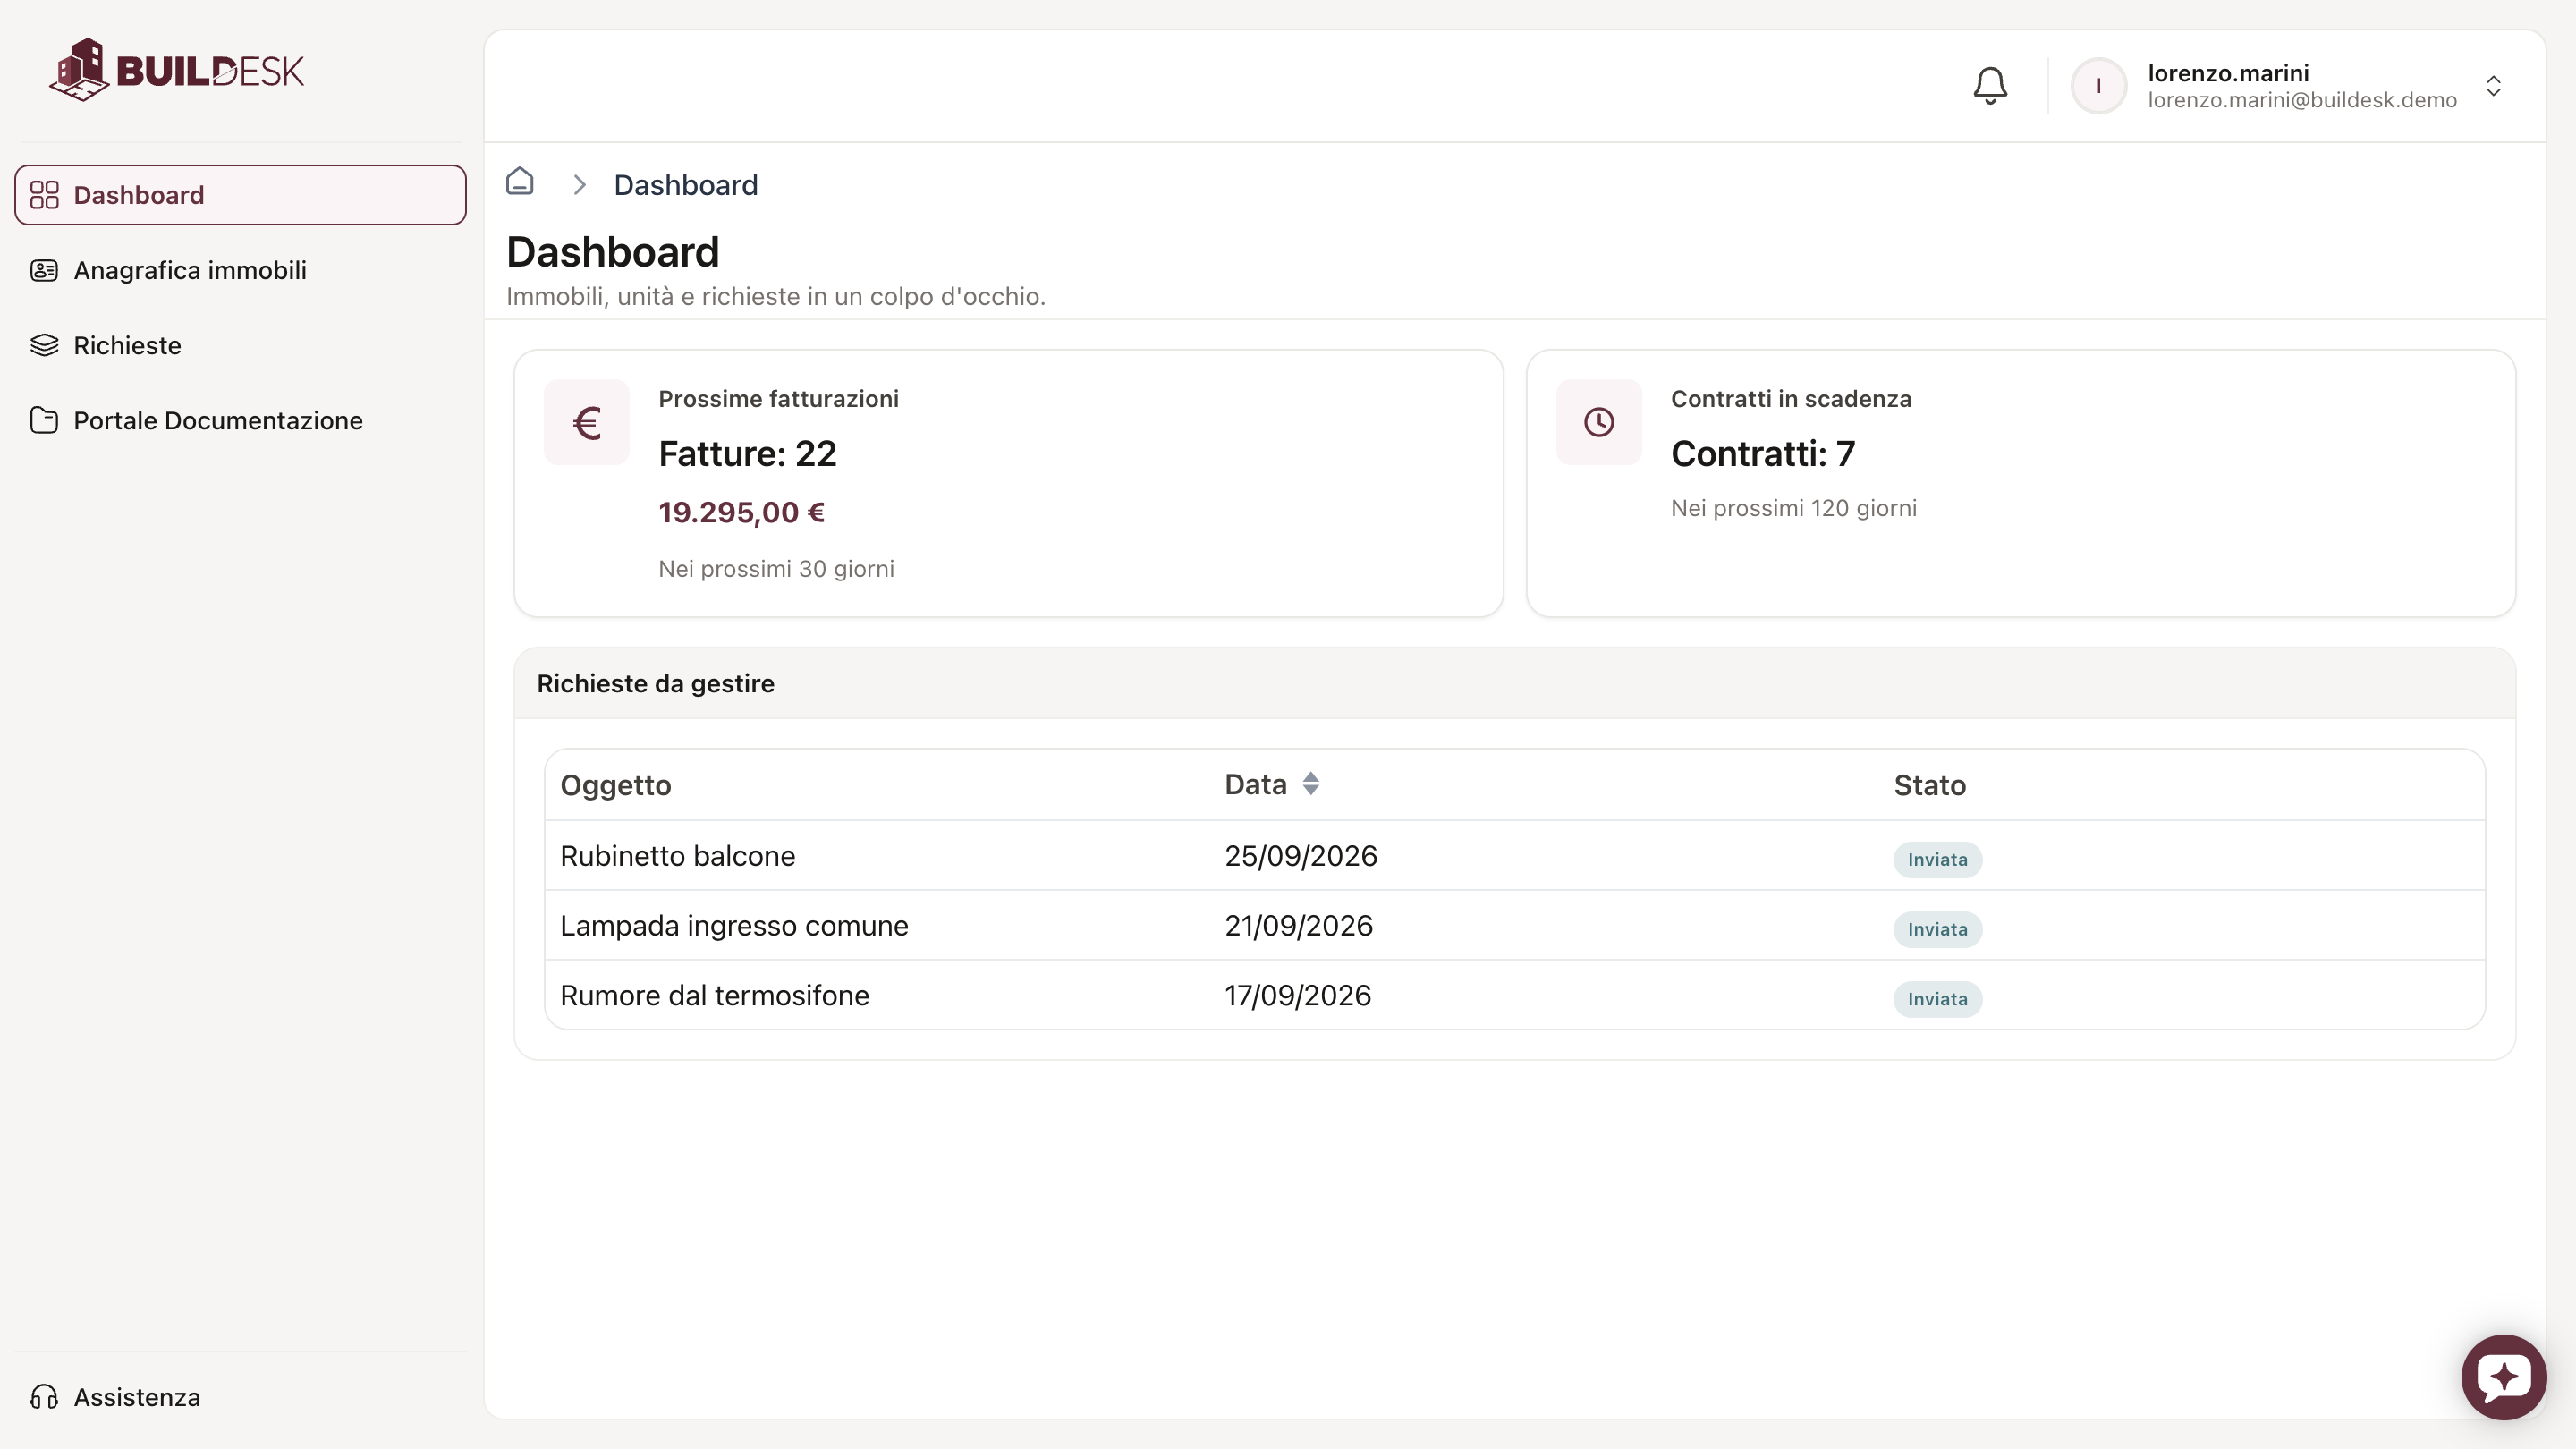The width and height of the screenshot is (2576, 1449).
Task: Click the Contratti: 7 value
Action: click(1763, 454)
